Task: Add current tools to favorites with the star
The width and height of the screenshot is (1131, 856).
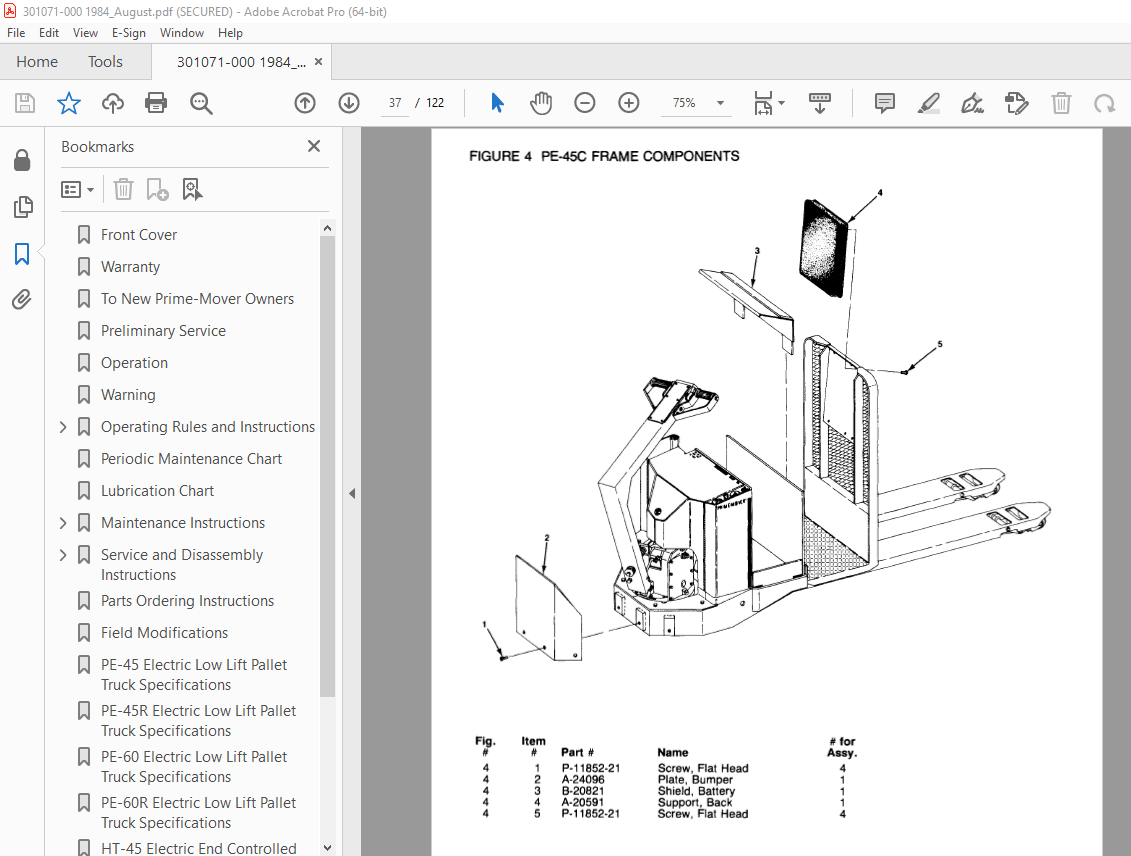Action: [68, 102]
